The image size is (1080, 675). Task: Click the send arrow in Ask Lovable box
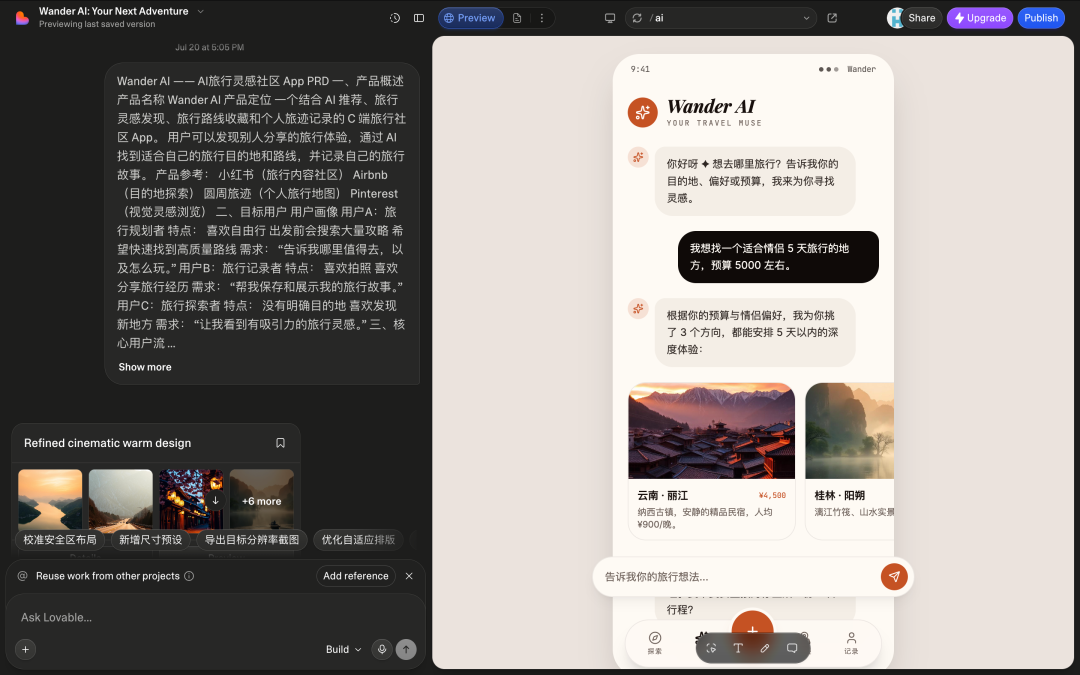pyautogui.click(x=406, y=649)
